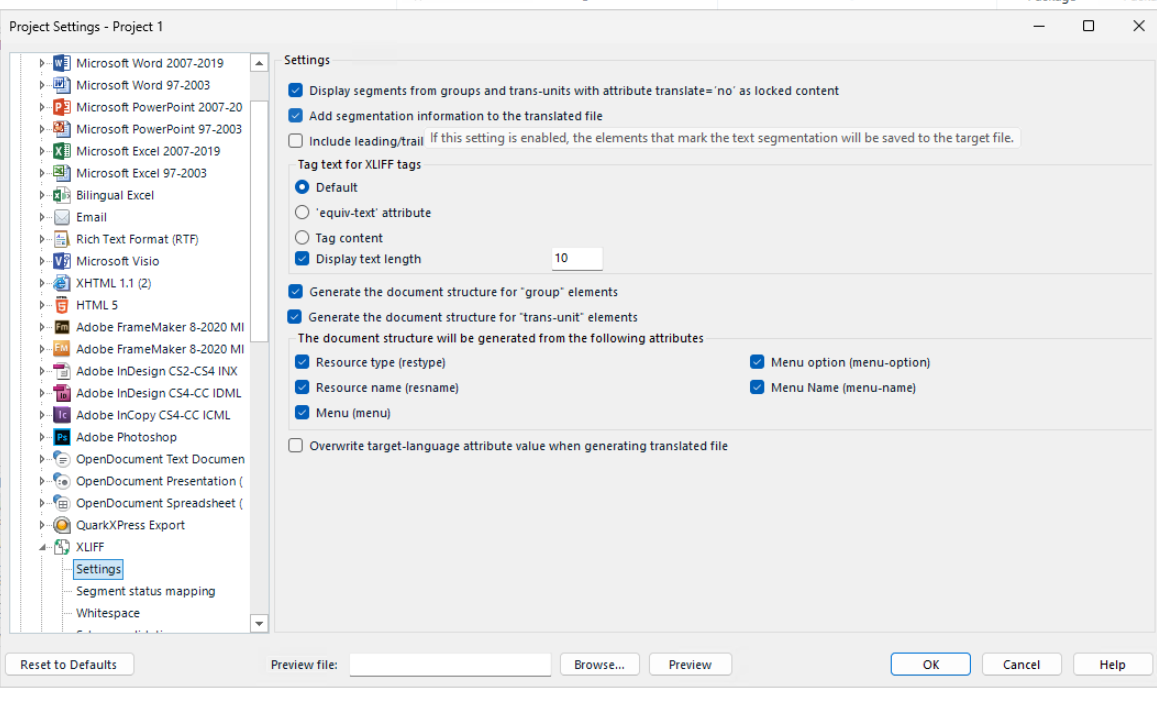Open Segment status mapping under XLIFF
1157x711 pixels.
point(145,591)
